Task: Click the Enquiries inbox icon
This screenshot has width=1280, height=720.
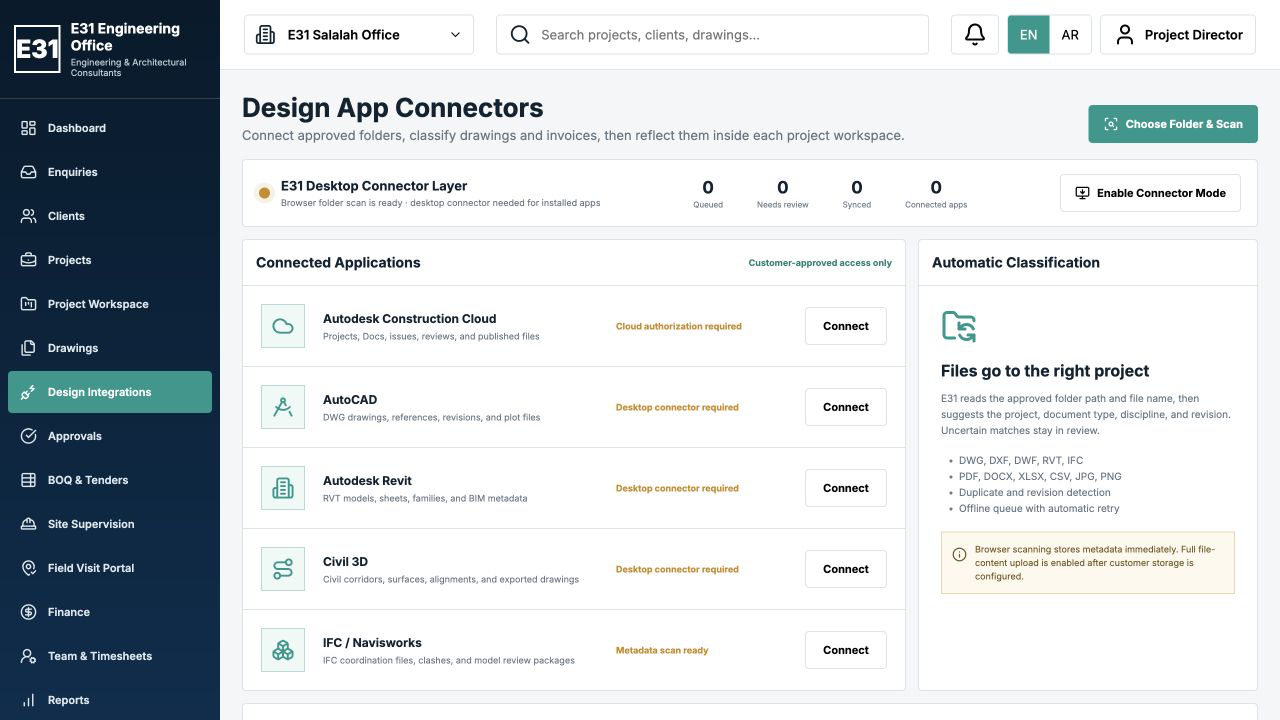Action: coord(29,172)
